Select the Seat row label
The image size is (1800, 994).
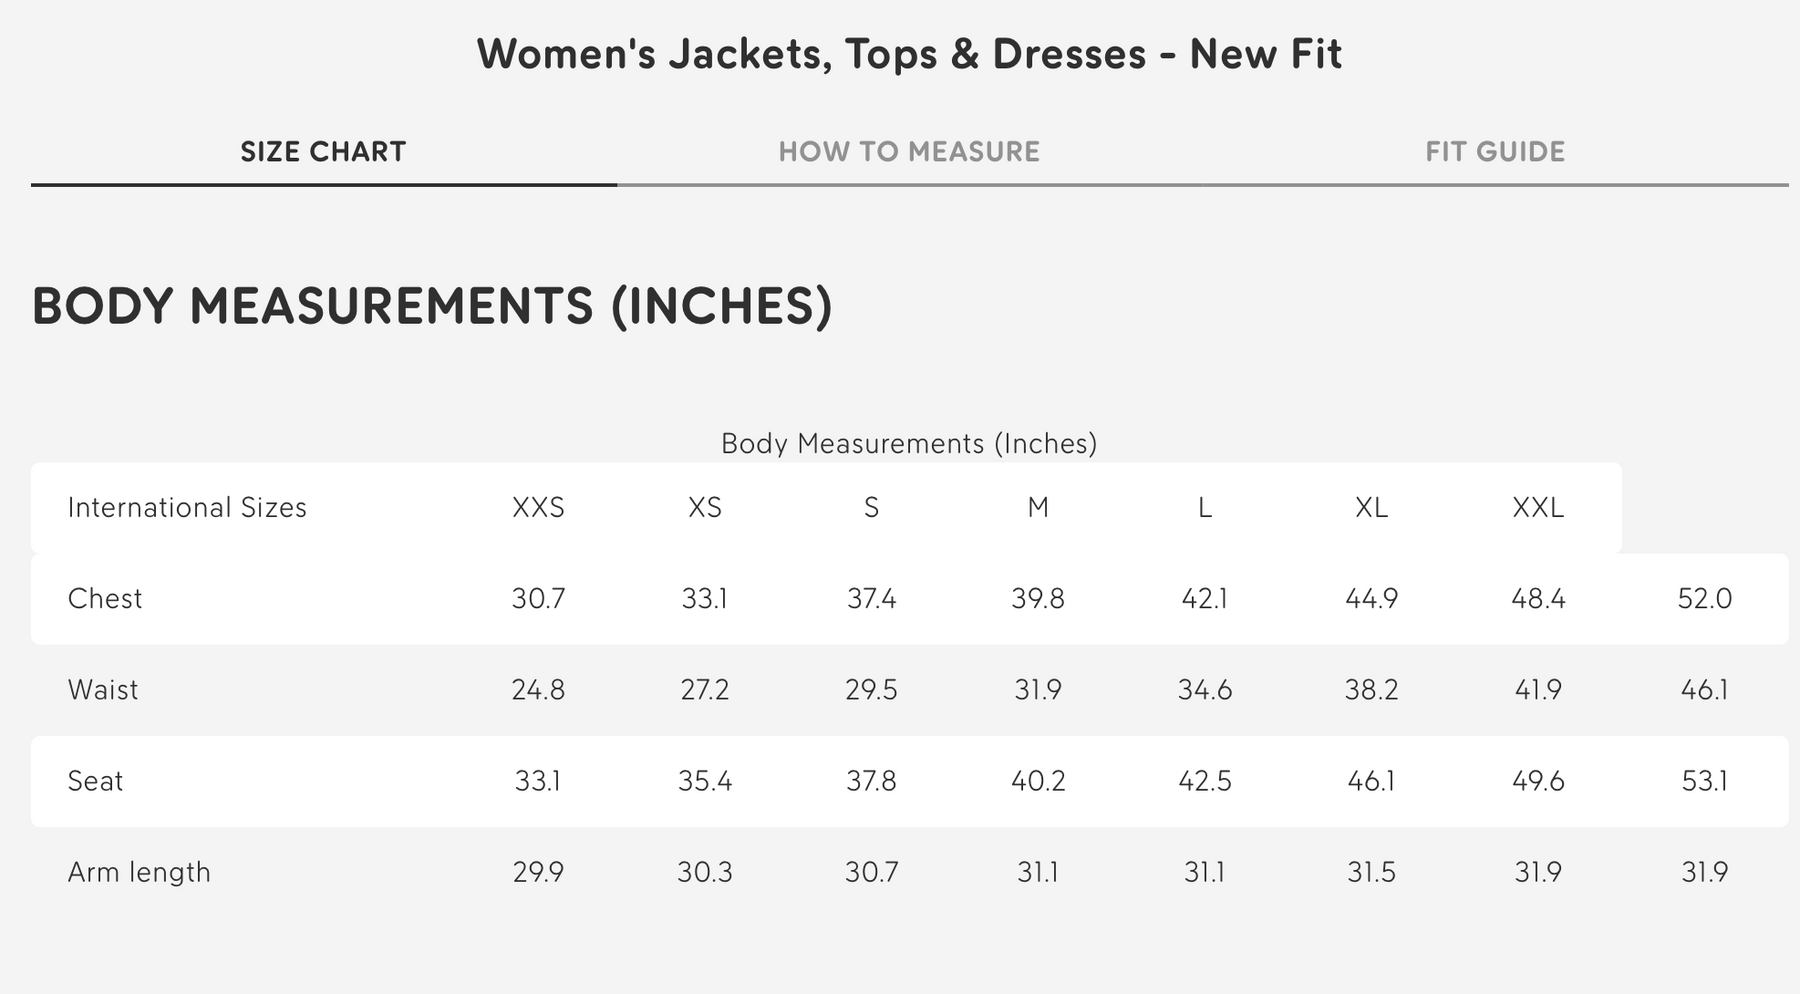(95, 781)
